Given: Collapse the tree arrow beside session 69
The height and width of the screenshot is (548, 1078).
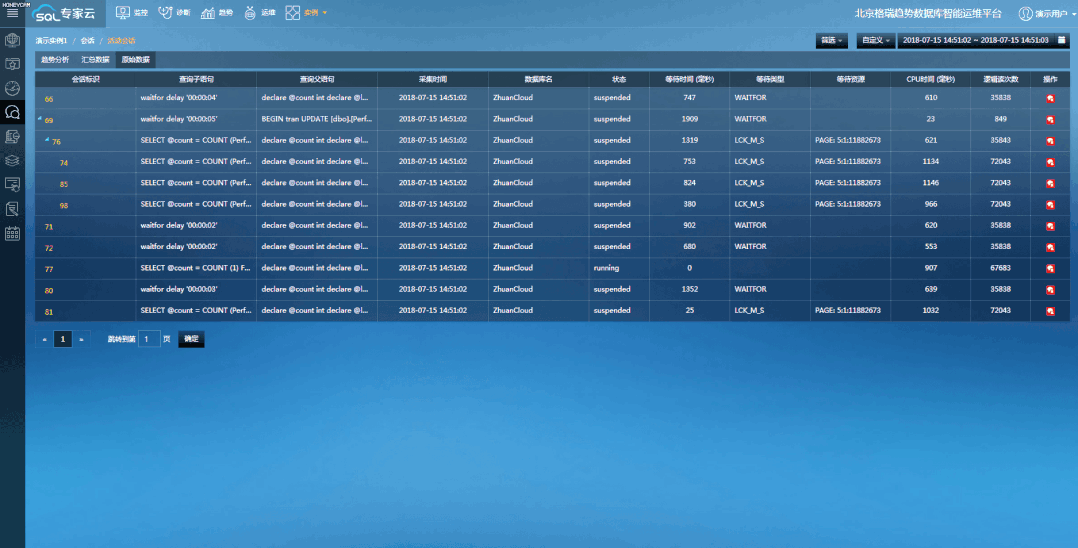Looking at the screenshot, I should [40, 118].
